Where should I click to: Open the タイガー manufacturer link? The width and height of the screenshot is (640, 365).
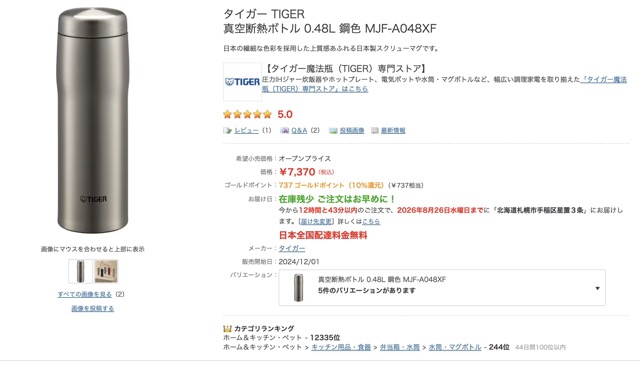pos(291,248)
